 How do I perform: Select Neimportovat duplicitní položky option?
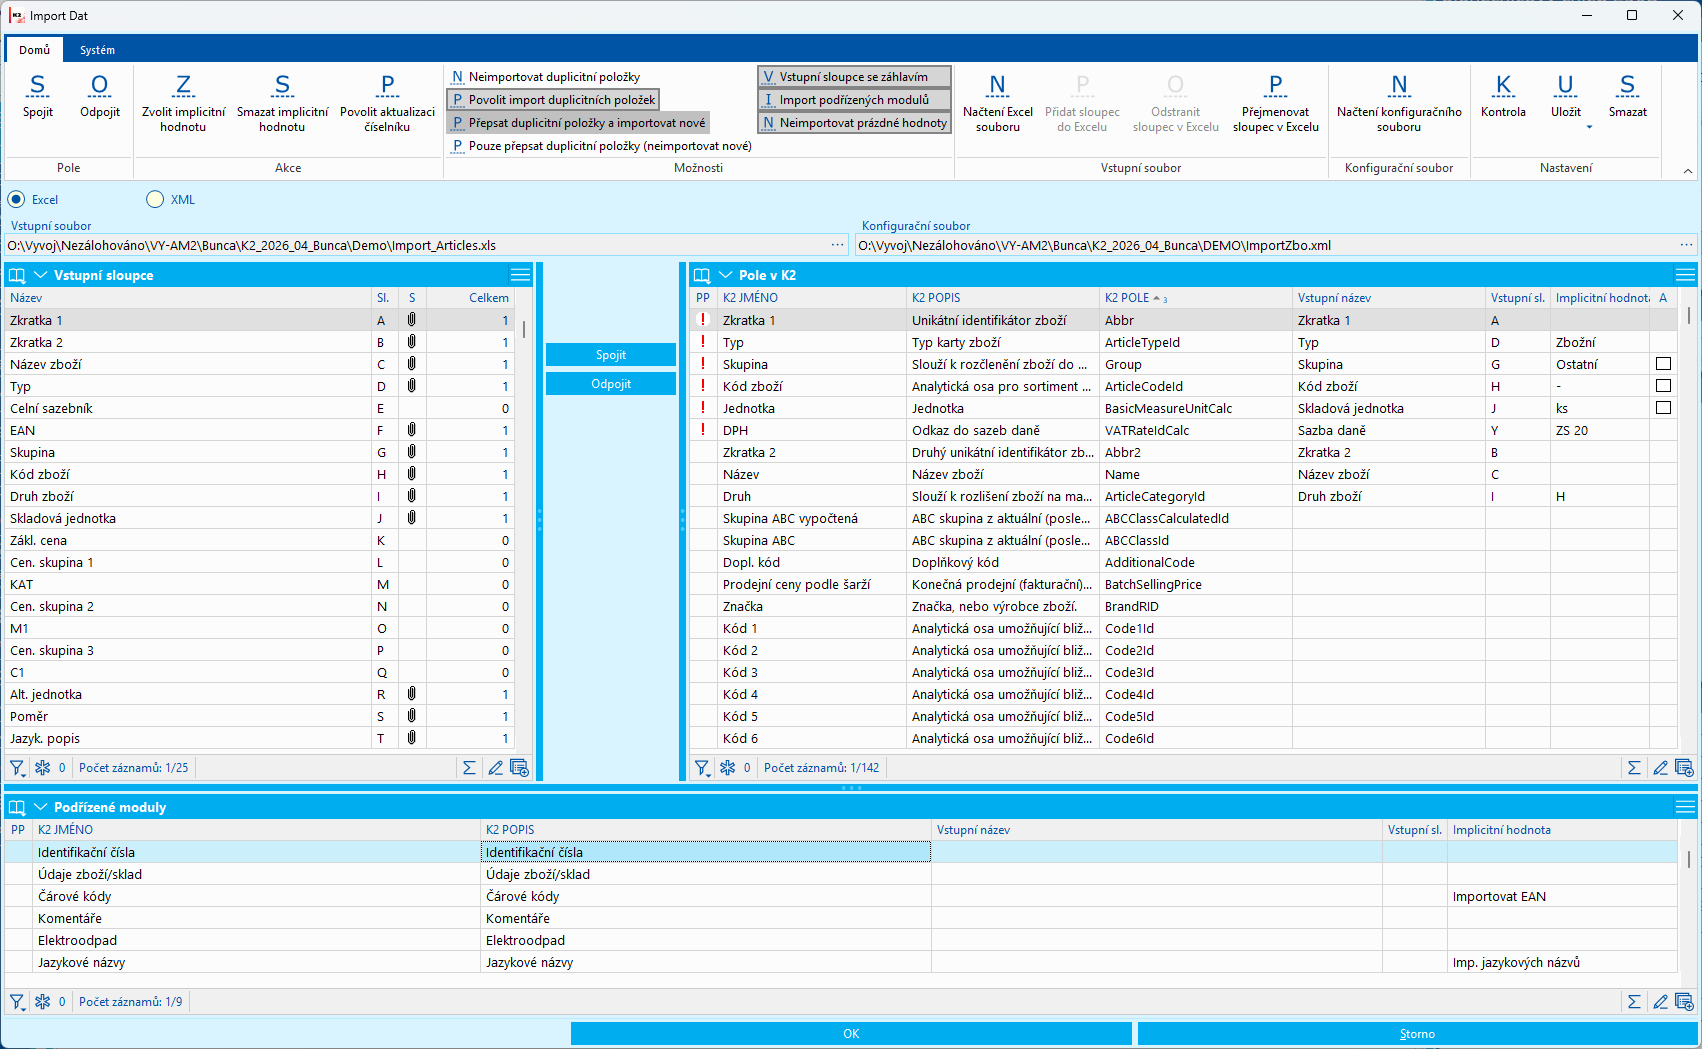(x=545, y=77)
